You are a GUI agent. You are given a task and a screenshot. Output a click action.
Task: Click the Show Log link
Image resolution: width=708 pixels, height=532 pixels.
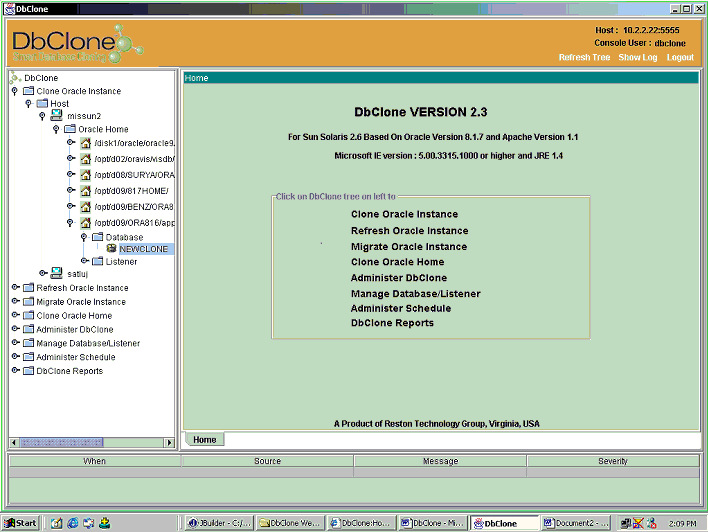point(638,57)
